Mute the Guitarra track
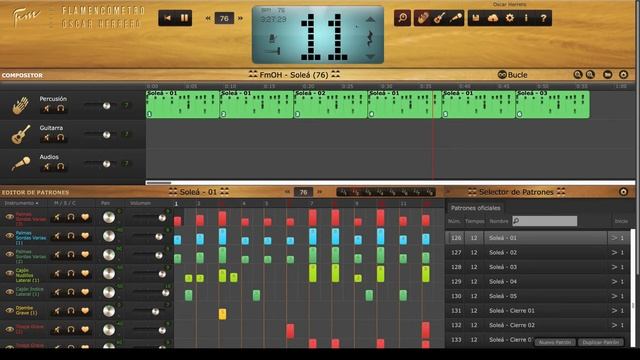 click(x=47, y=138)
